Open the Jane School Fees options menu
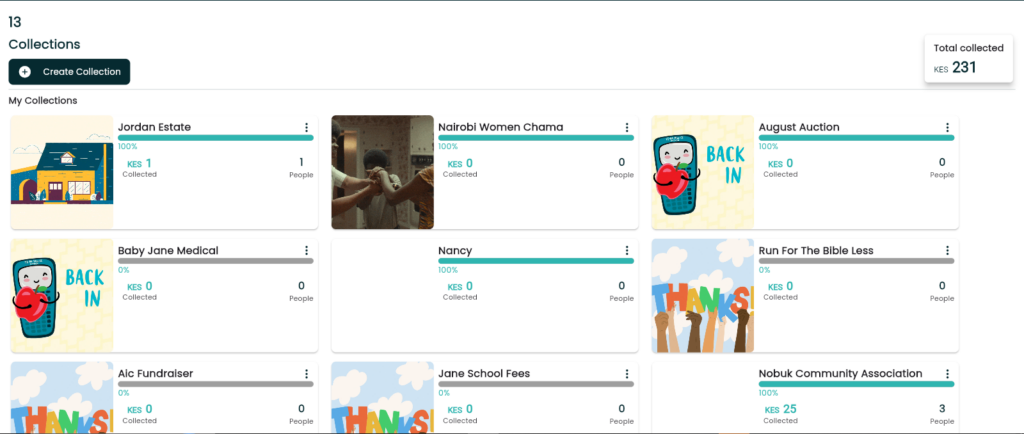Image resolution: width=1024 pixels, height=434 pixels. (627, 374)
